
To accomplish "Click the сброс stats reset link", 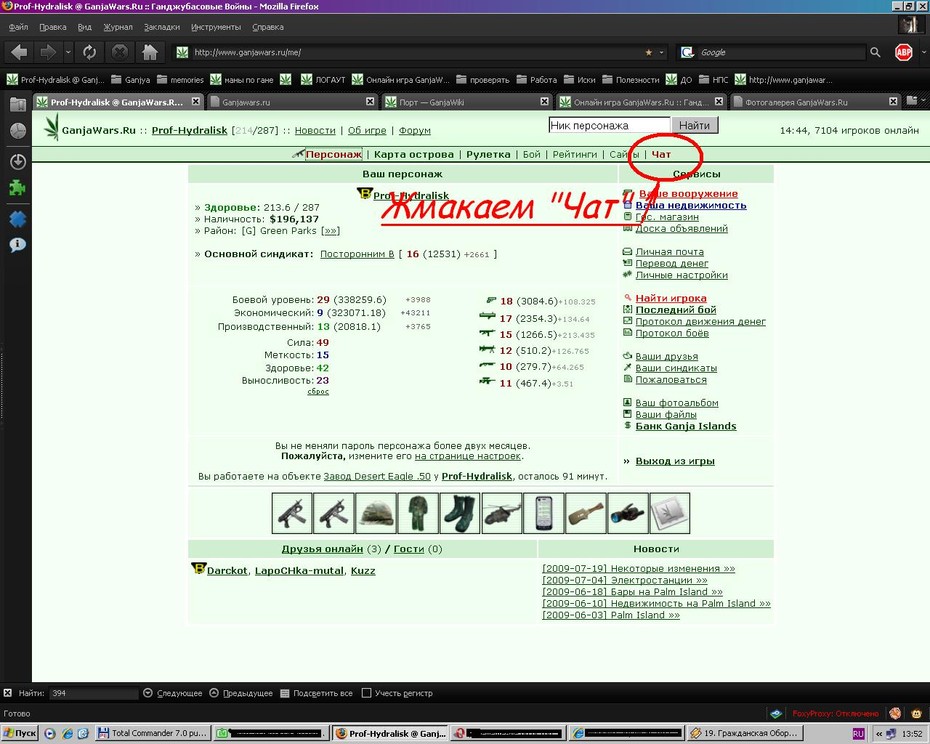I will [318, 392].
